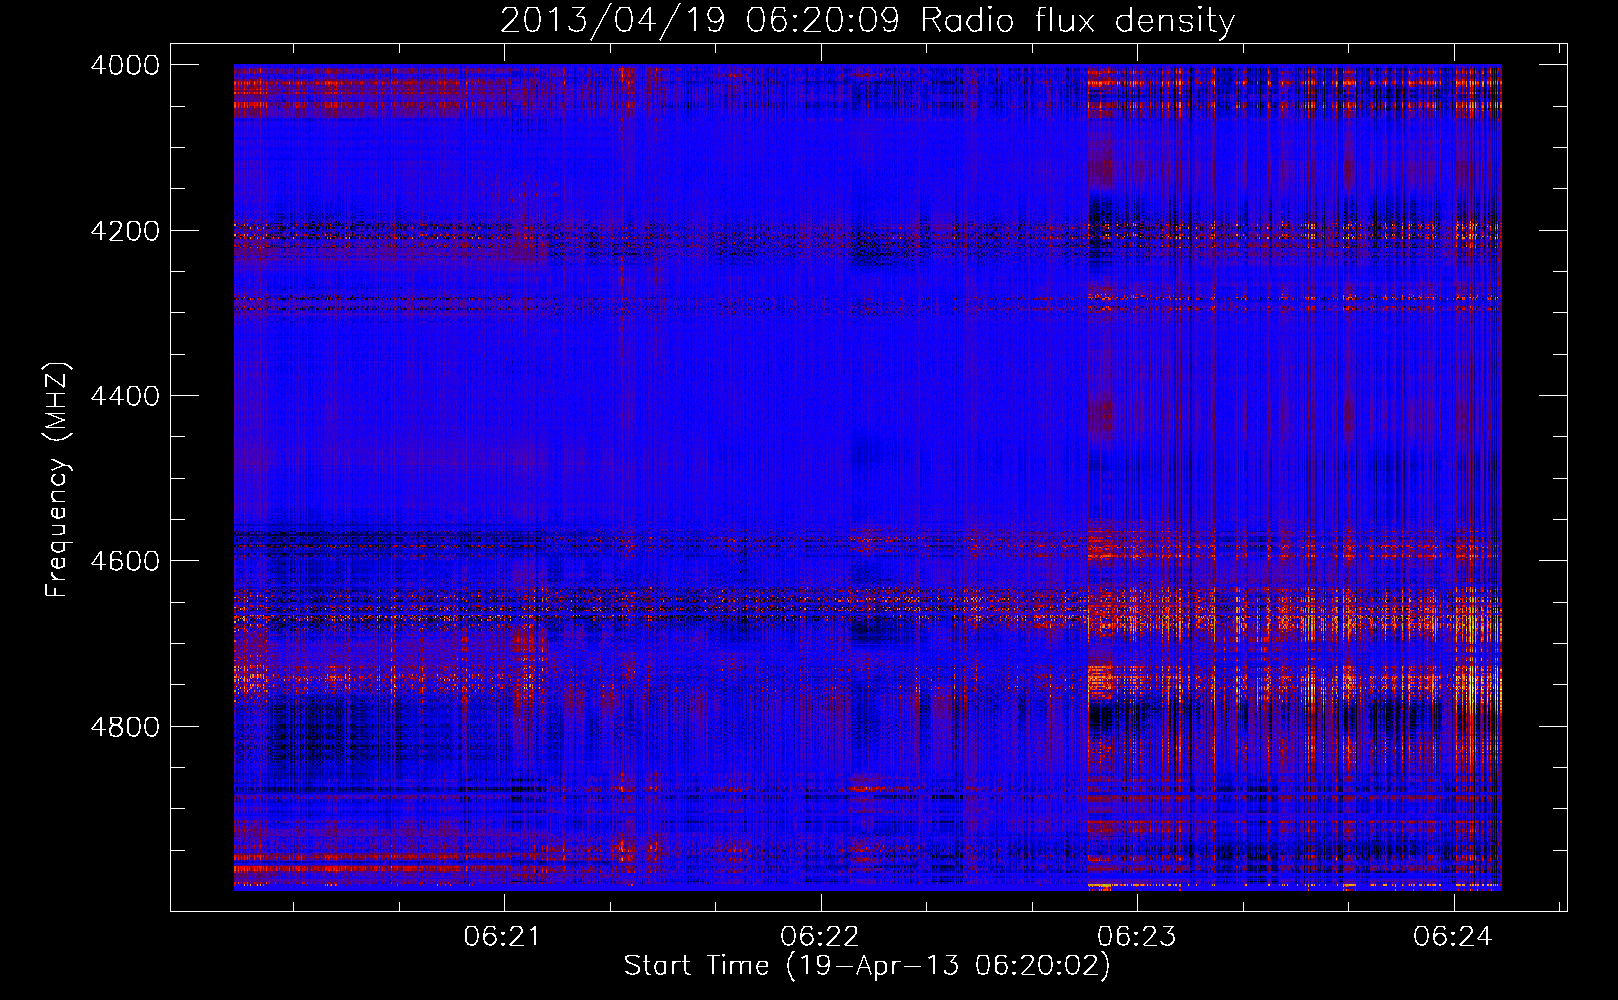The width and height of the screenshot is (1618, 1000).
Task: Click the '4200' frequency tick label
Action: pyautogui.click(x=125, y=231)
